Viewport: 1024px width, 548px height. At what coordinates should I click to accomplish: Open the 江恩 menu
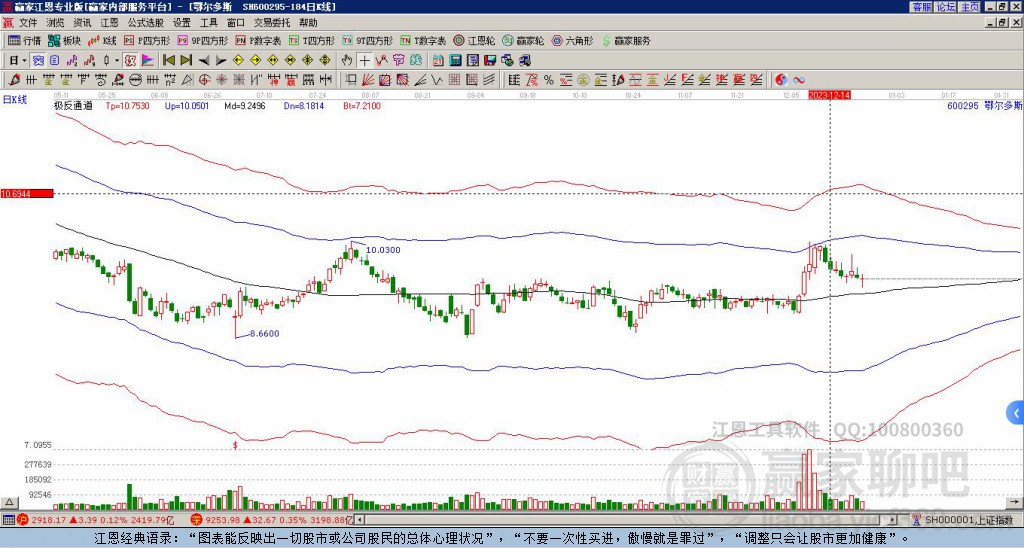[110, 23]
